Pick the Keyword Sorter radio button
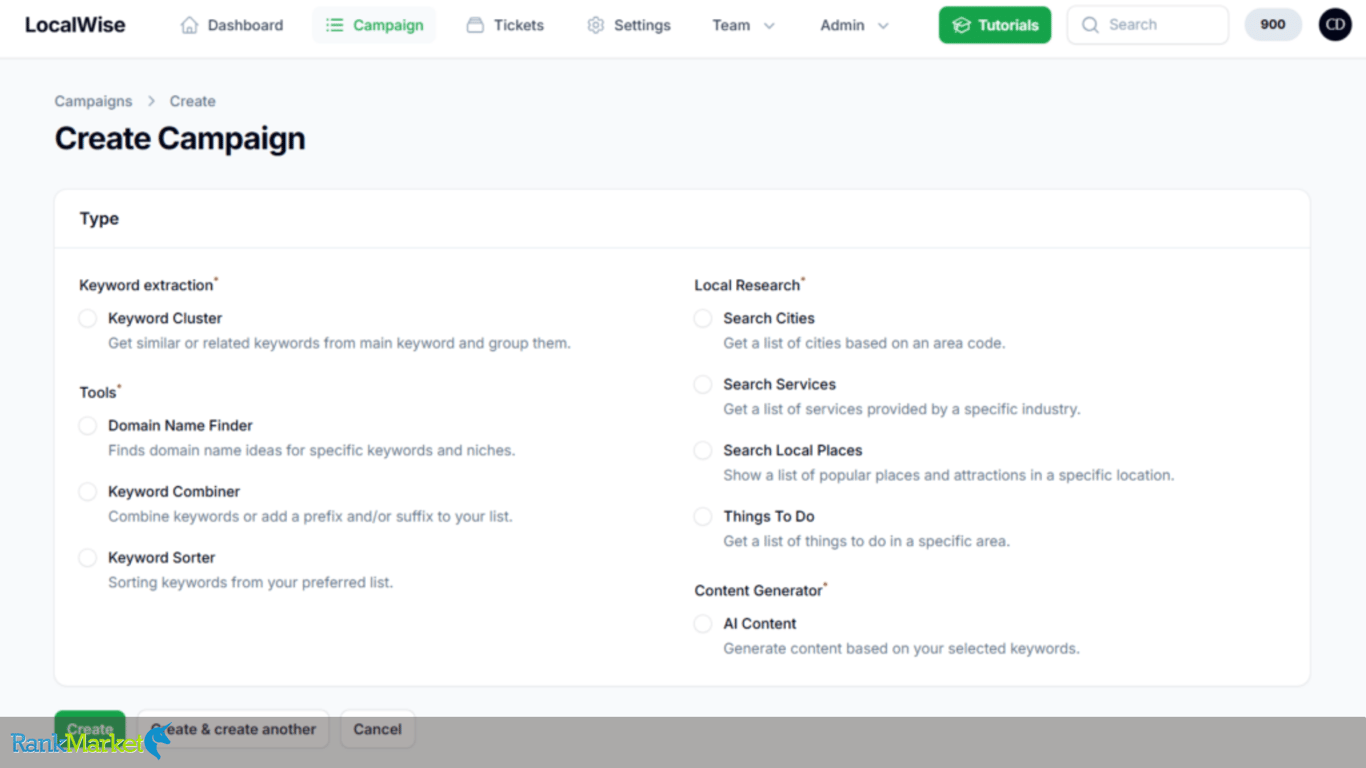This screenshot has height=768, width=1366. coord(88,557)
